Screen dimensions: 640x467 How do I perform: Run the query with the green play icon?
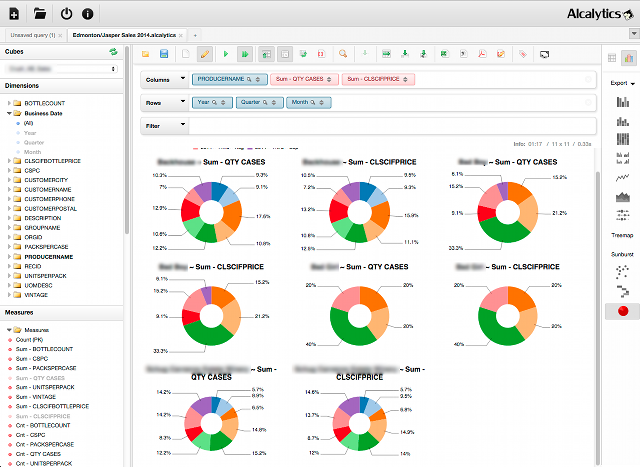[x=226, y=54]
